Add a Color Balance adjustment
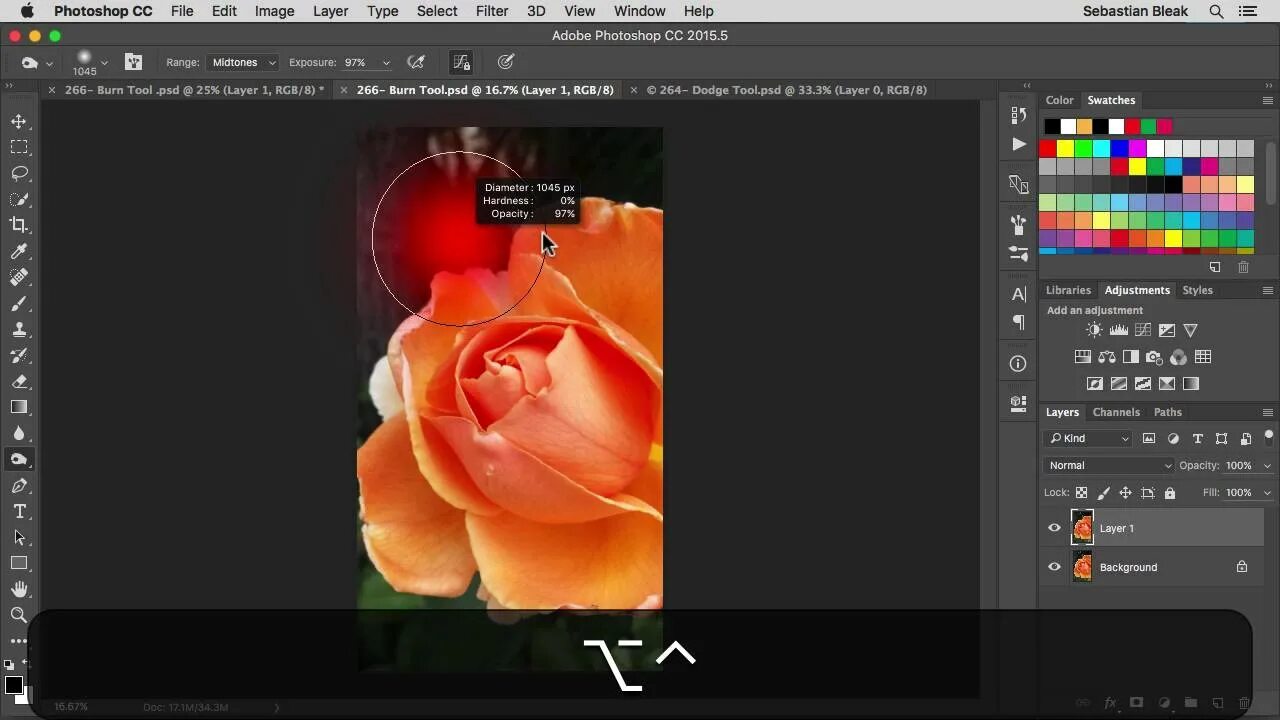This screenshot has width=1280, height=720. tap(1107, 357)
